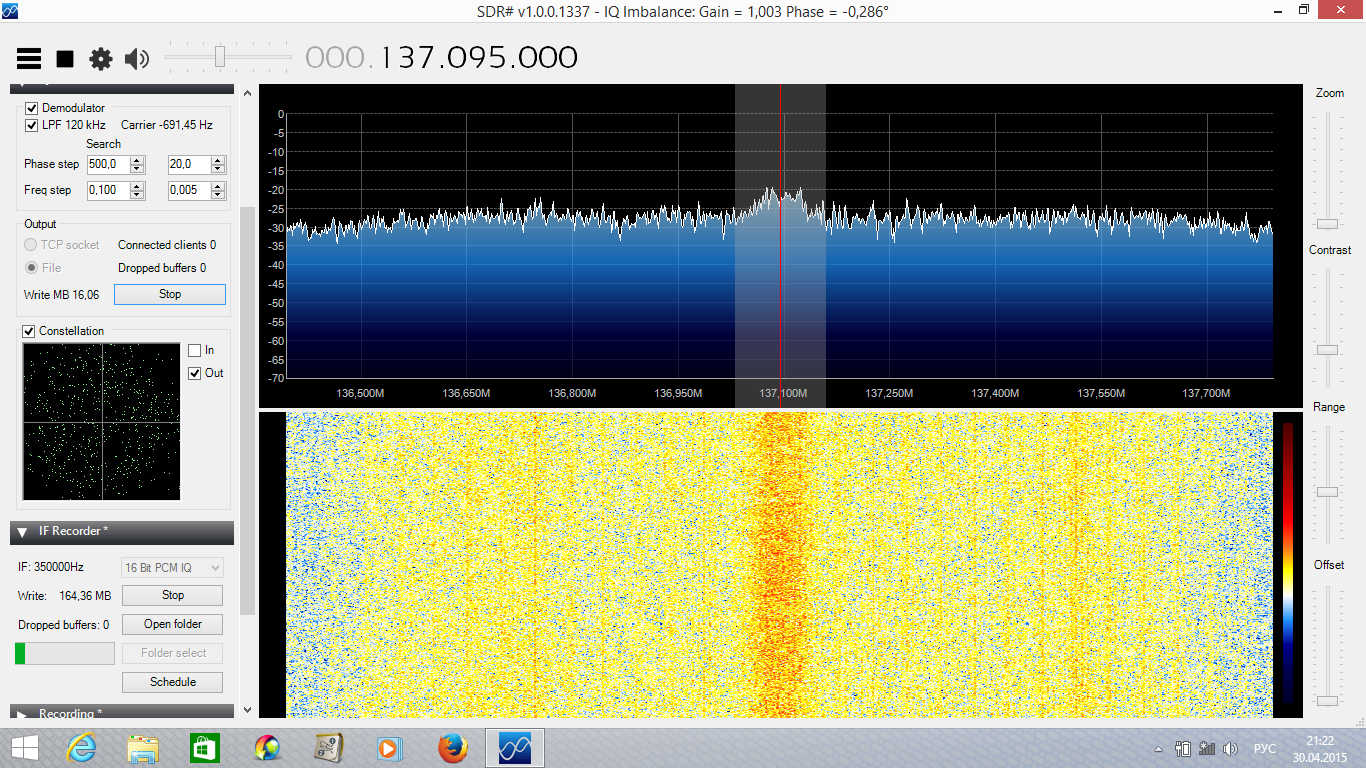This screenshot has width=1366, height=768.
Task: Increase the Freq step 0,100 spinner
Action: pyautogui.click(x=137, y=186)
